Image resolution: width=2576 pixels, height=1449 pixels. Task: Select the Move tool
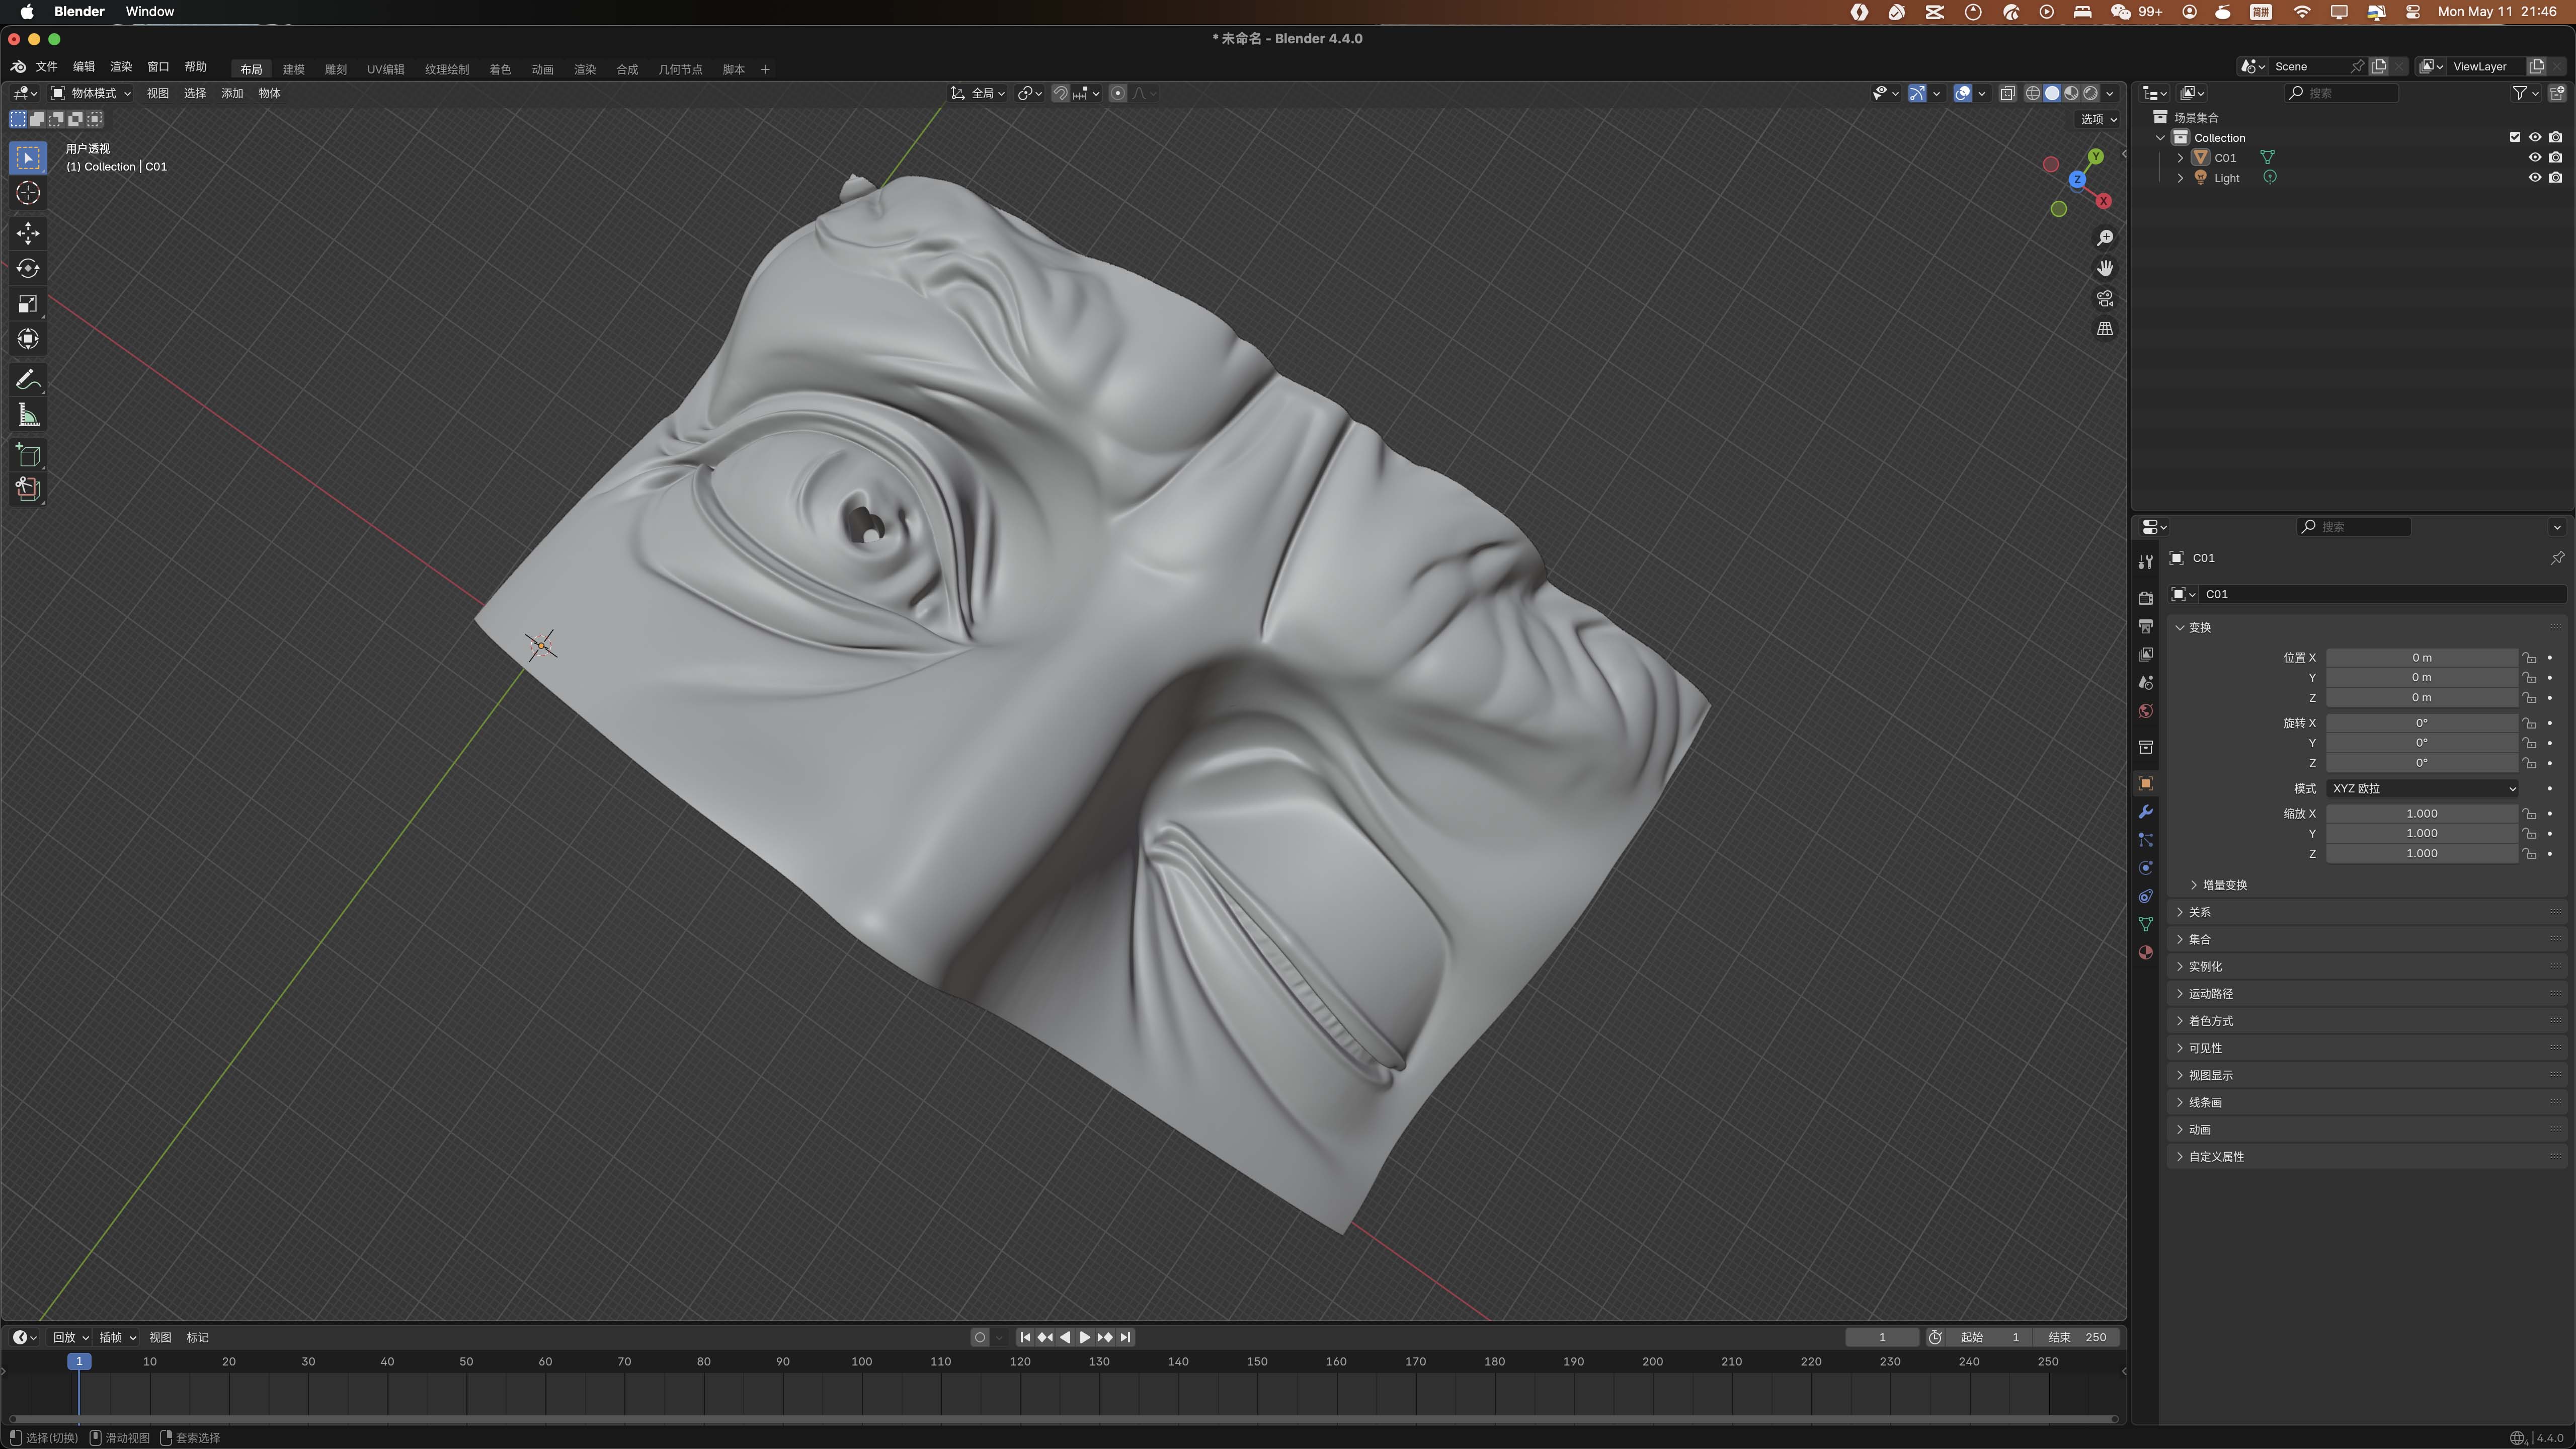[x=28, y=233]
